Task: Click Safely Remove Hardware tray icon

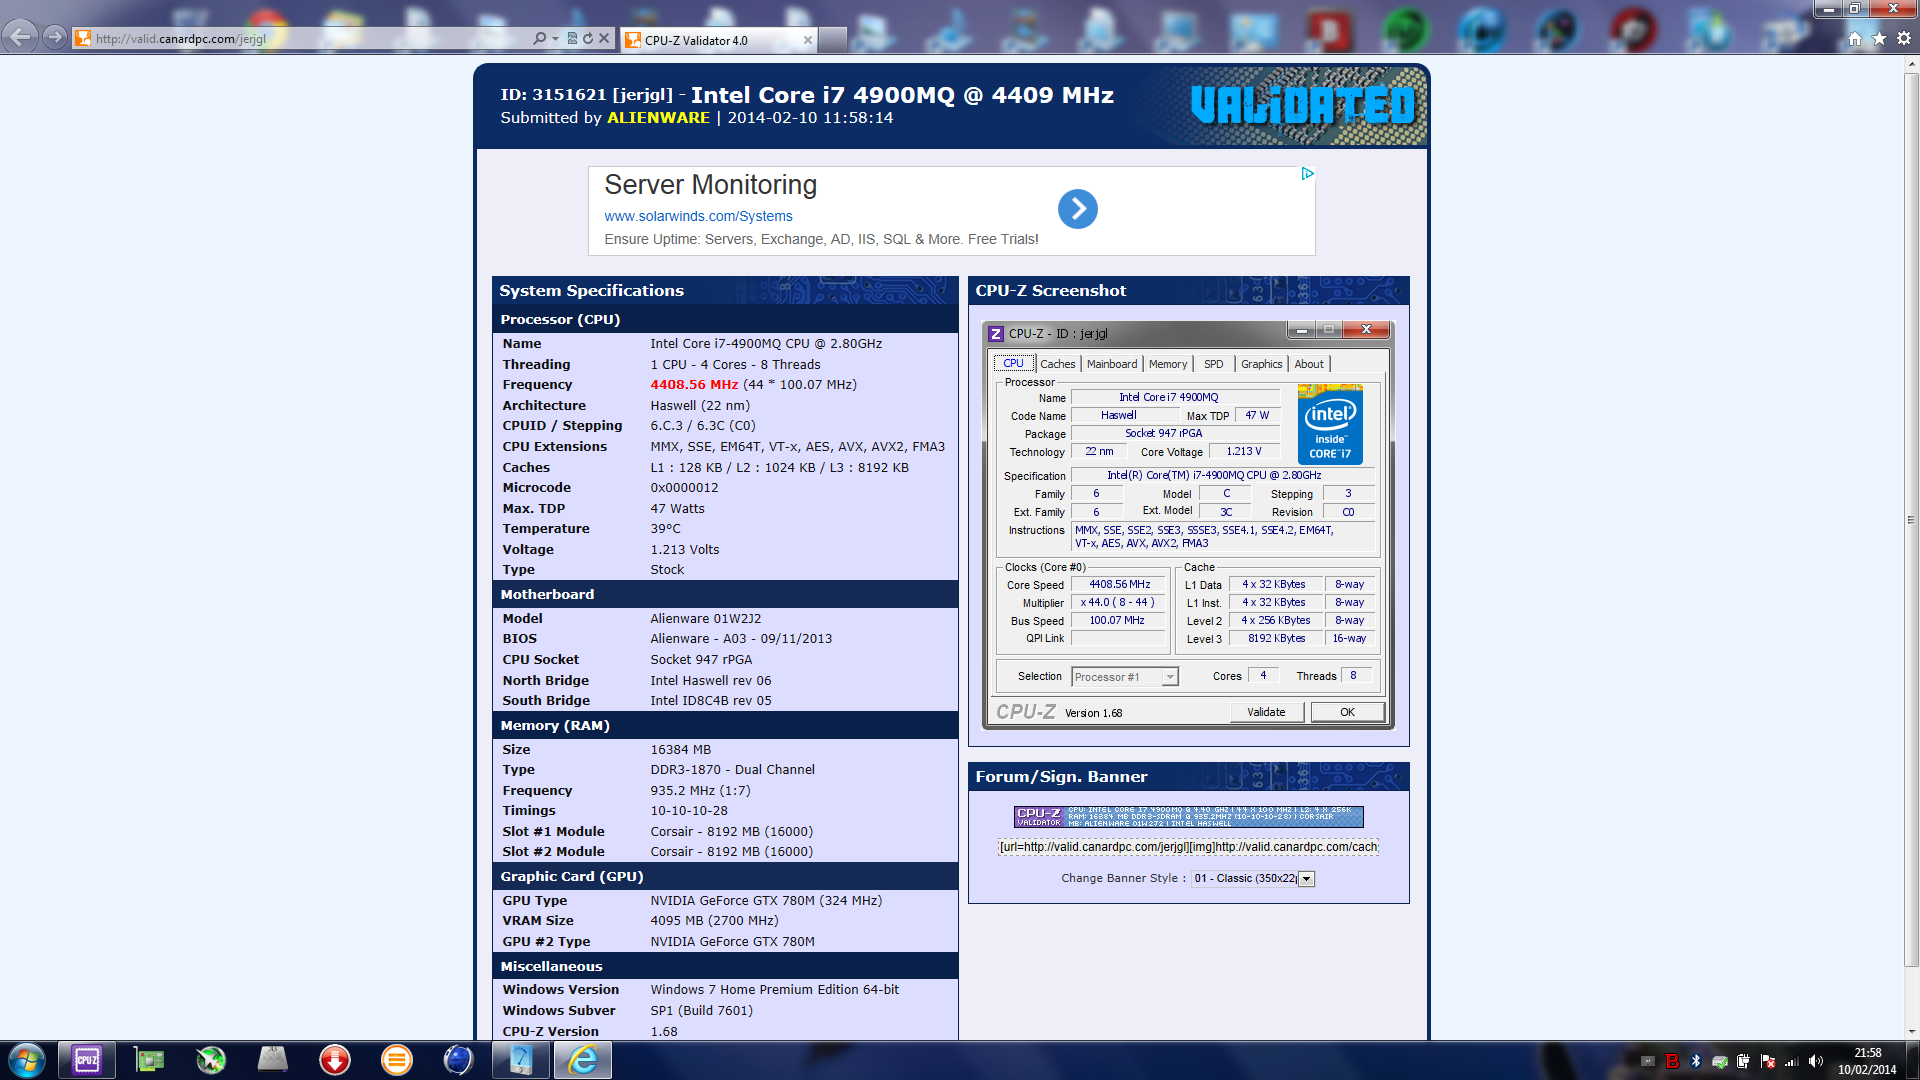Action: pyautogui.click(x=1720, y=1061)
